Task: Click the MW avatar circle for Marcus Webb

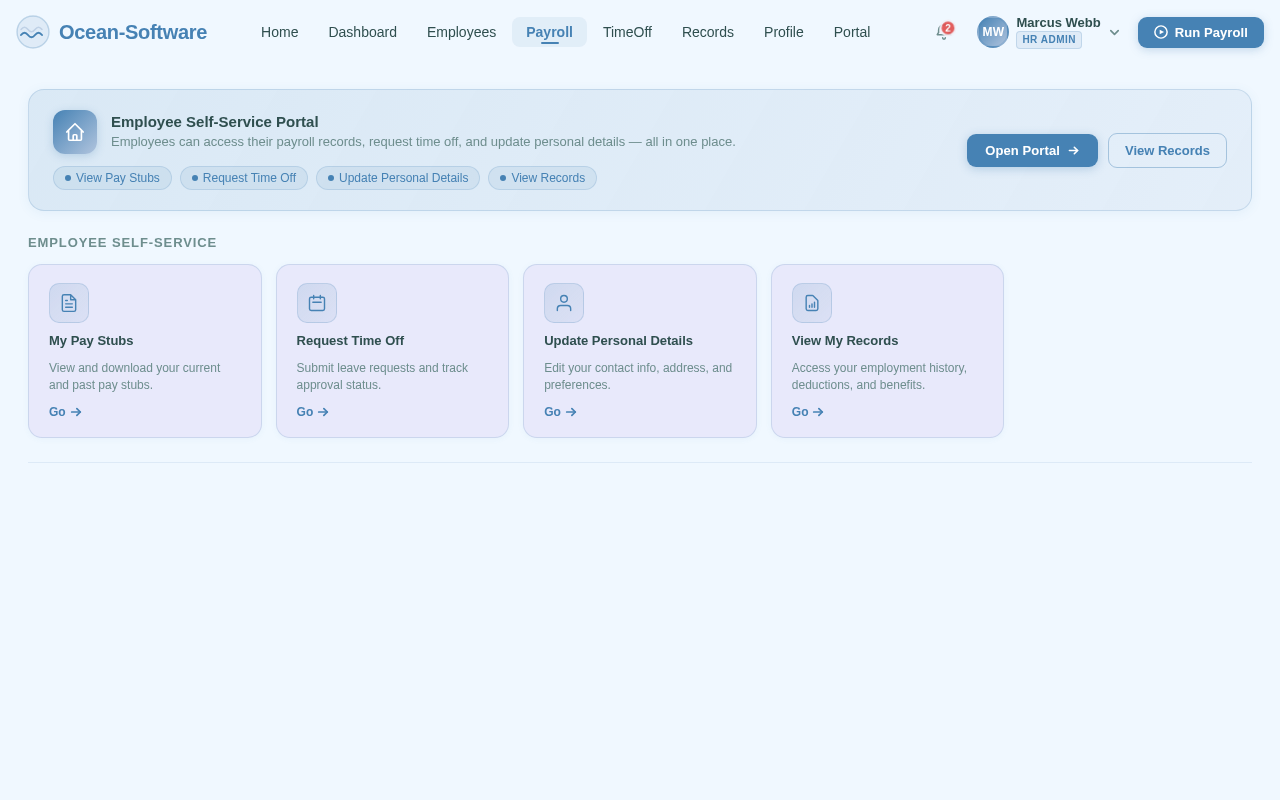Action: (x=992, y=31)
